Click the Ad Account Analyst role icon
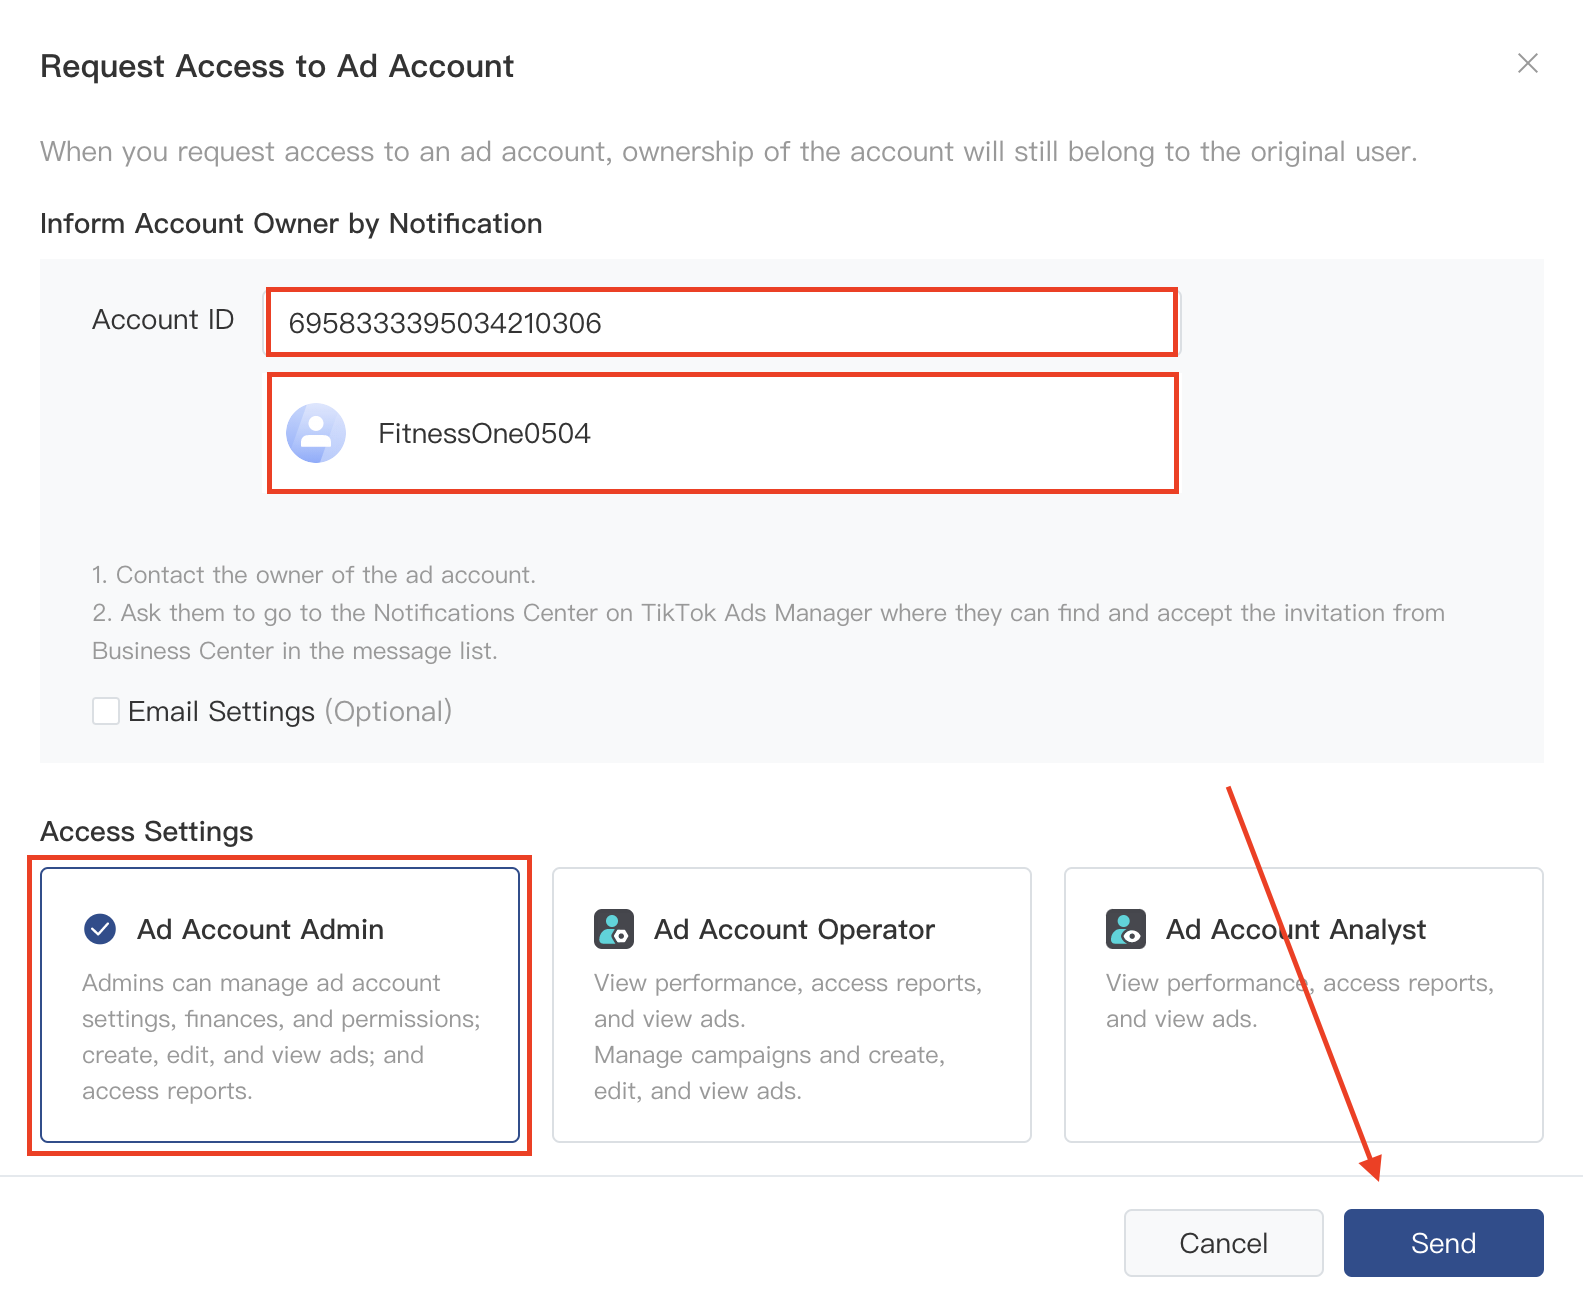The height and width of the screenshot is (1303, 1583). click(1126, 929)
